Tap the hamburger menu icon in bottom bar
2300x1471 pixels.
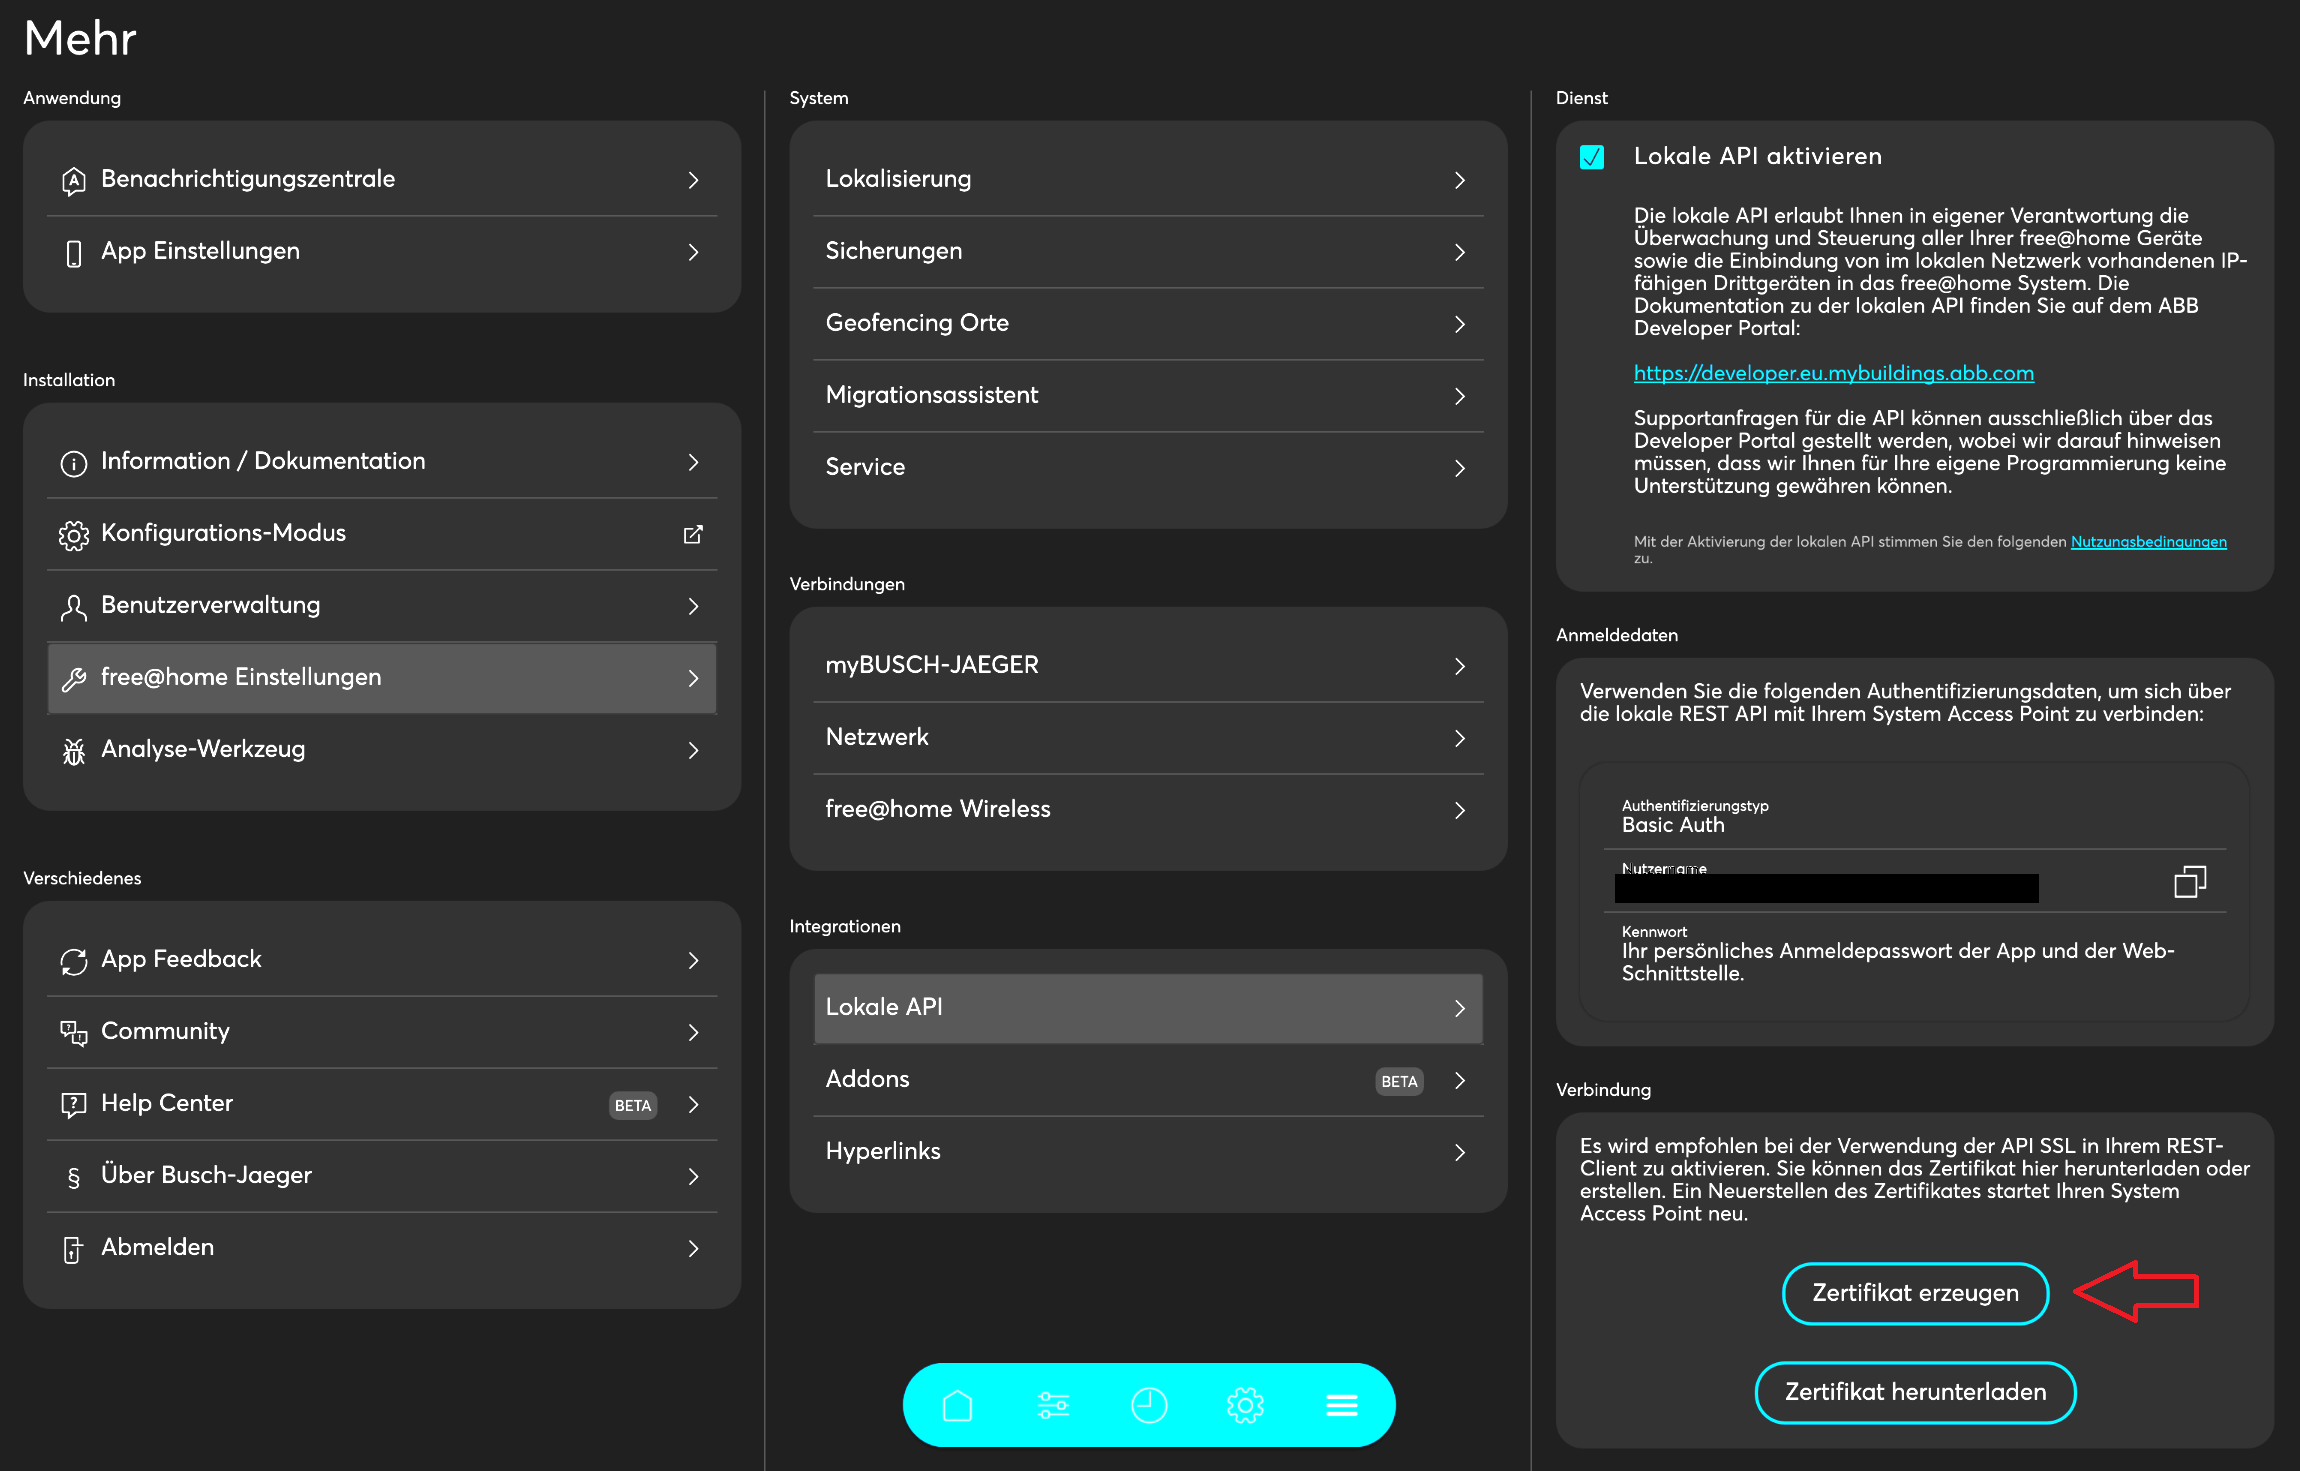pos(1341,1405)
